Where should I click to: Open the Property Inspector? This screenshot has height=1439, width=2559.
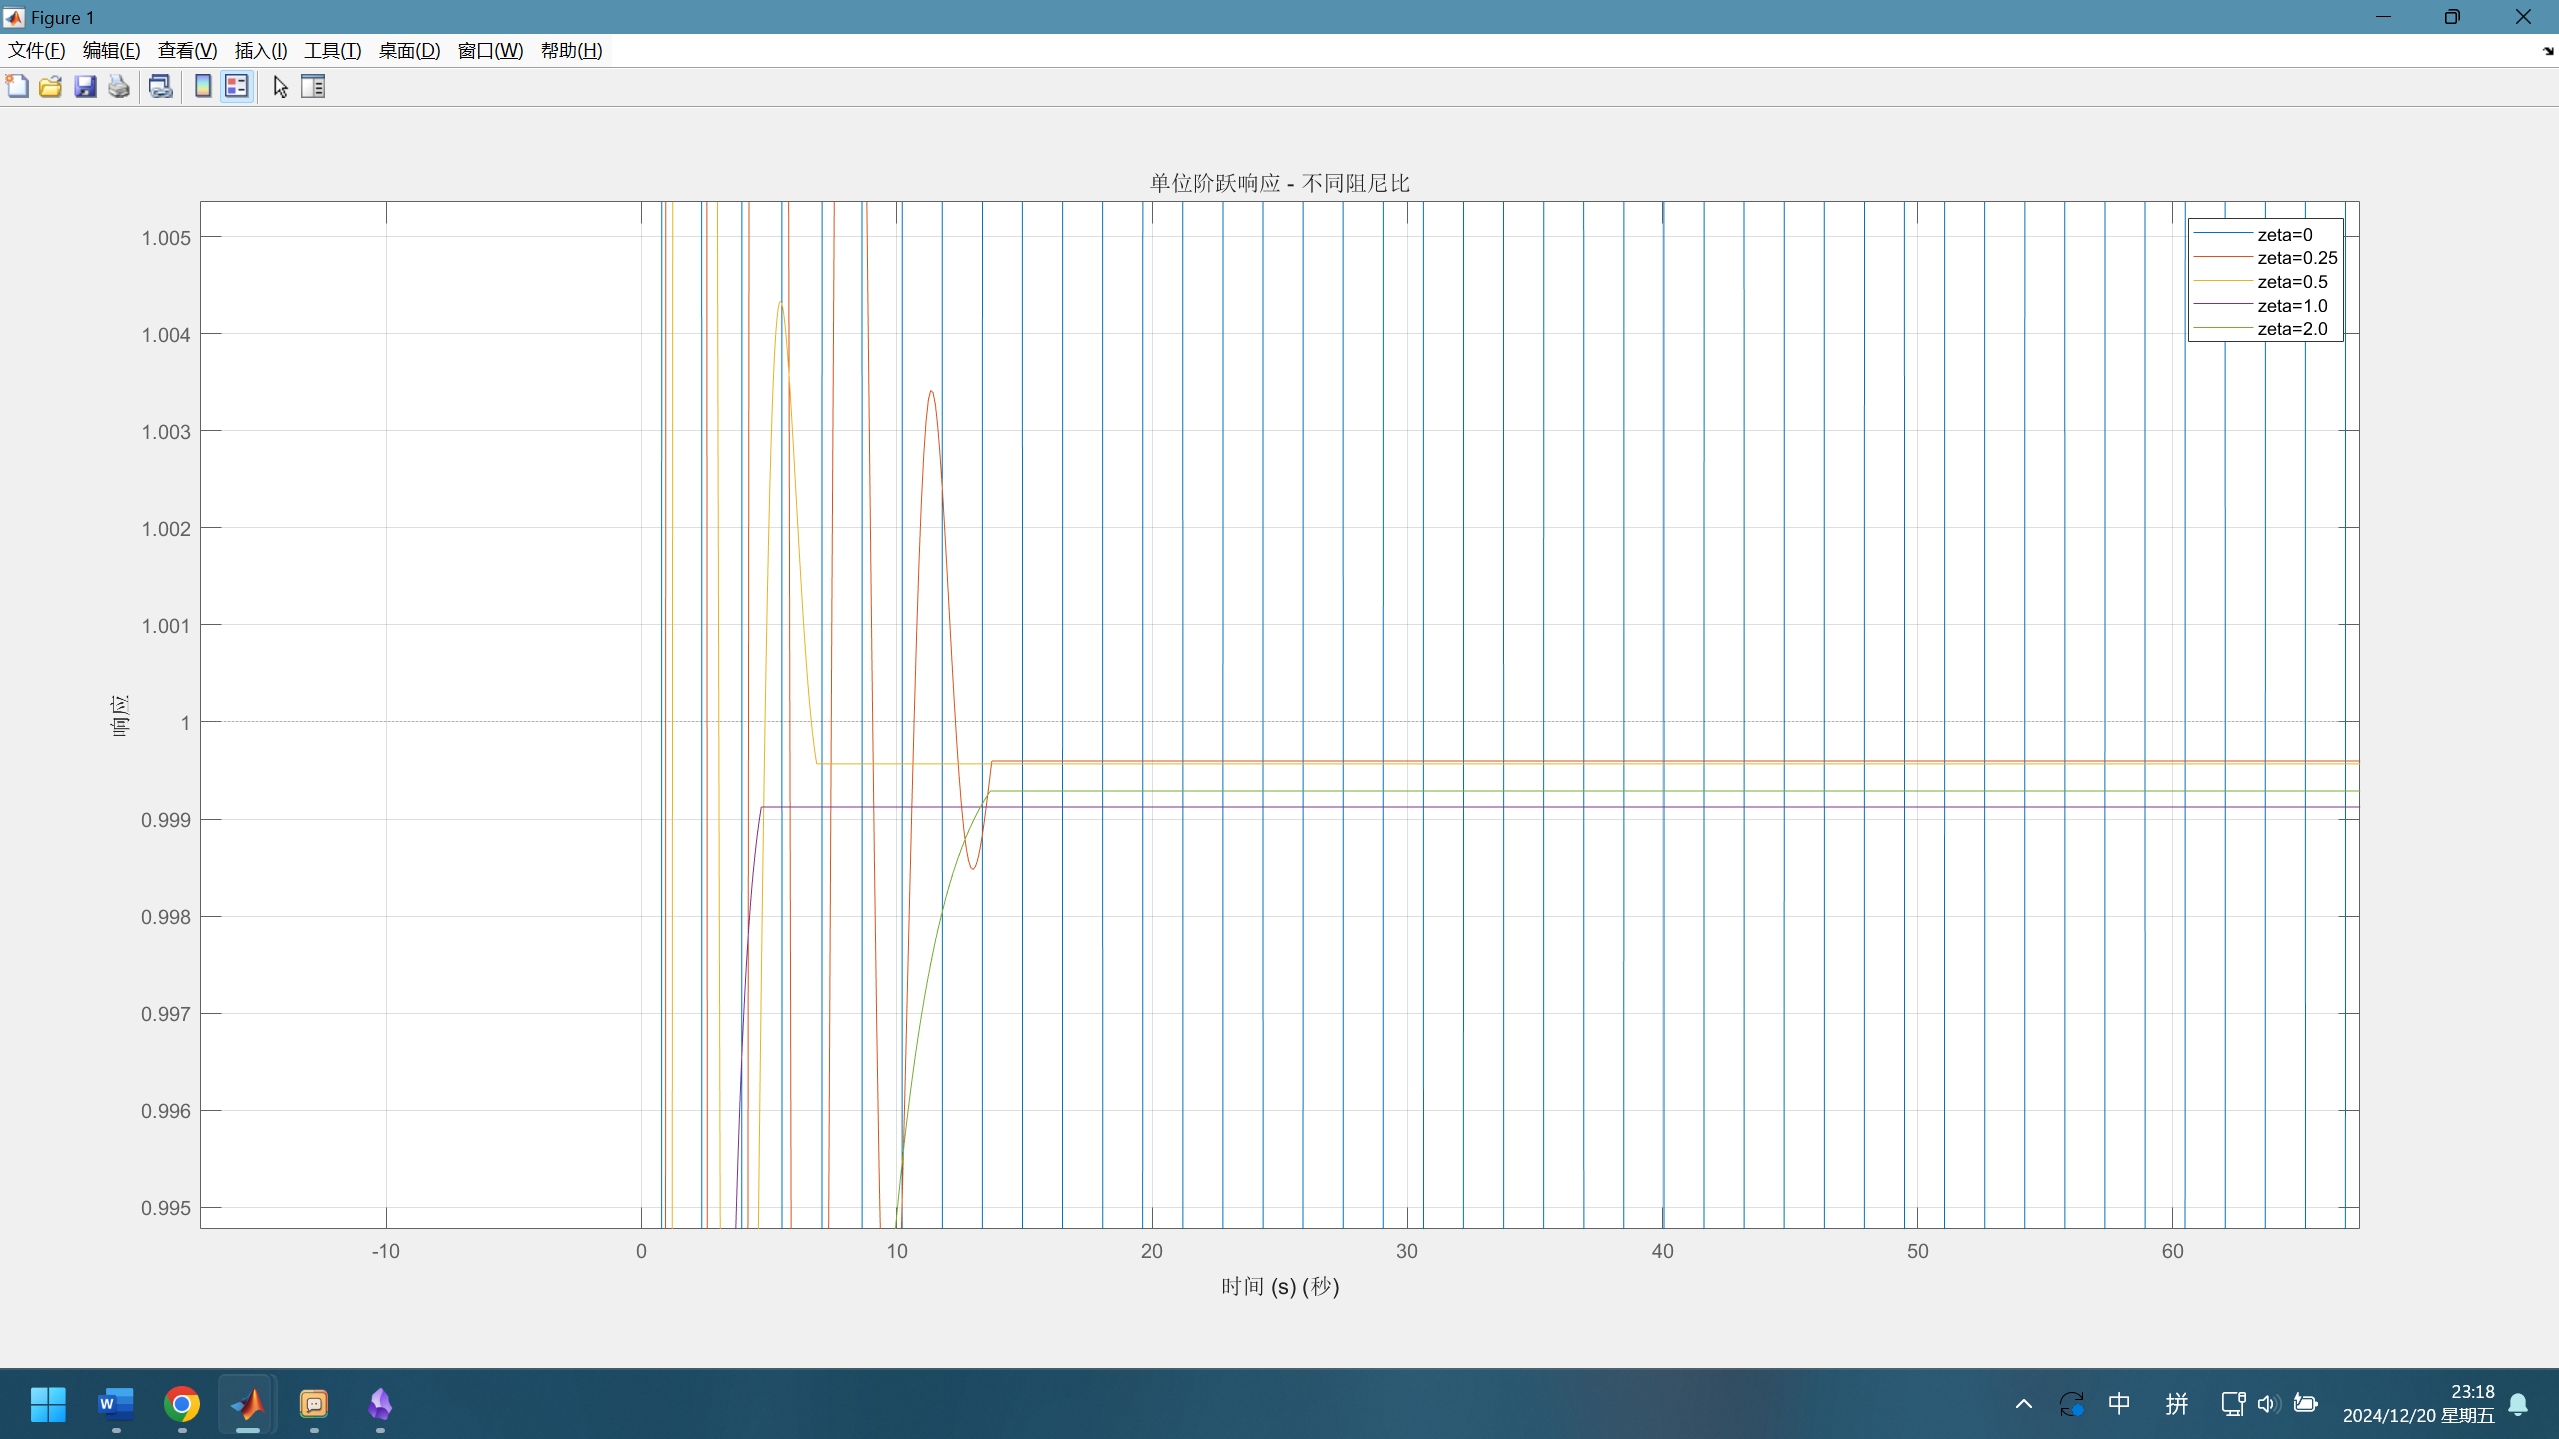[313, 87]
